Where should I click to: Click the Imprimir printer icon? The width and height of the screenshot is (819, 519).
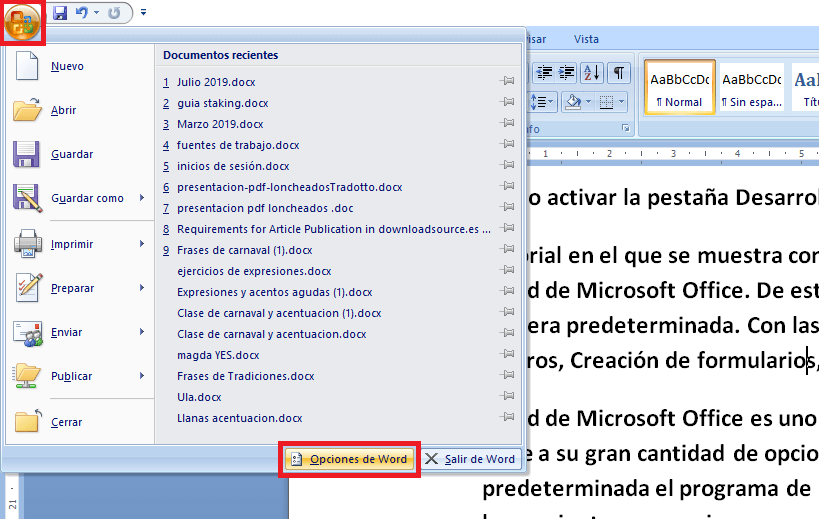(28, 244)
